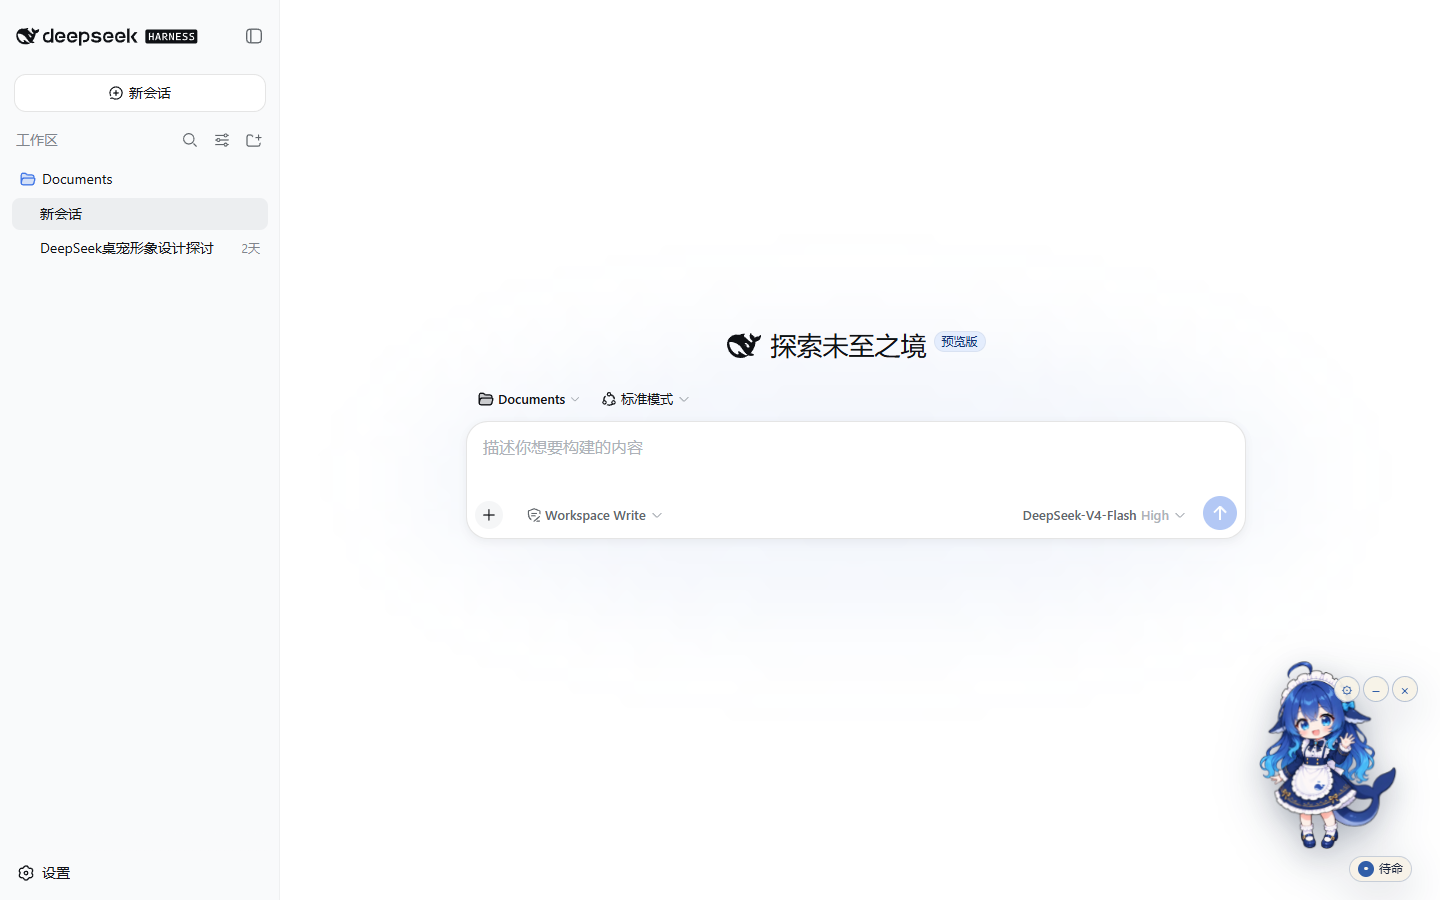Open desktop pet settings gear icon

pos(1347,690)
